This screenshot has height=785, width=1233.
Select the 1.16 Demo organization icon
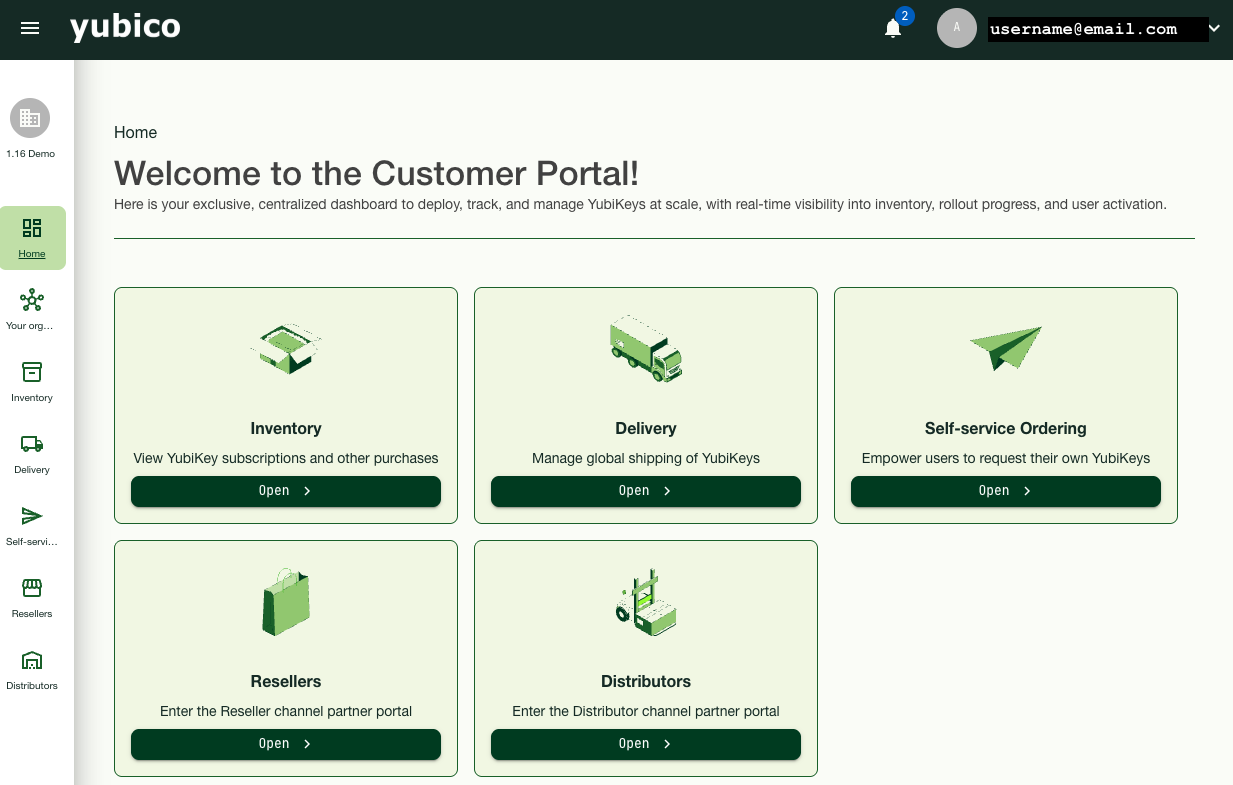pos(30,119)
